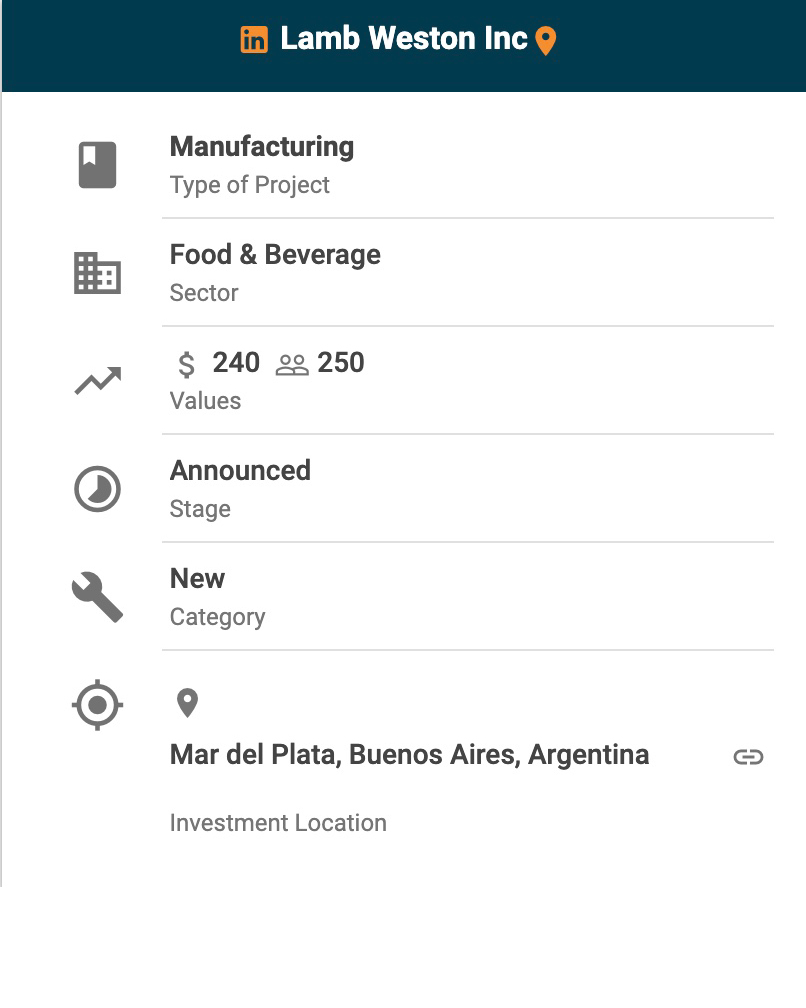Click the Announced stage entry
This screenshot has width=806, height=1008.
240,471
